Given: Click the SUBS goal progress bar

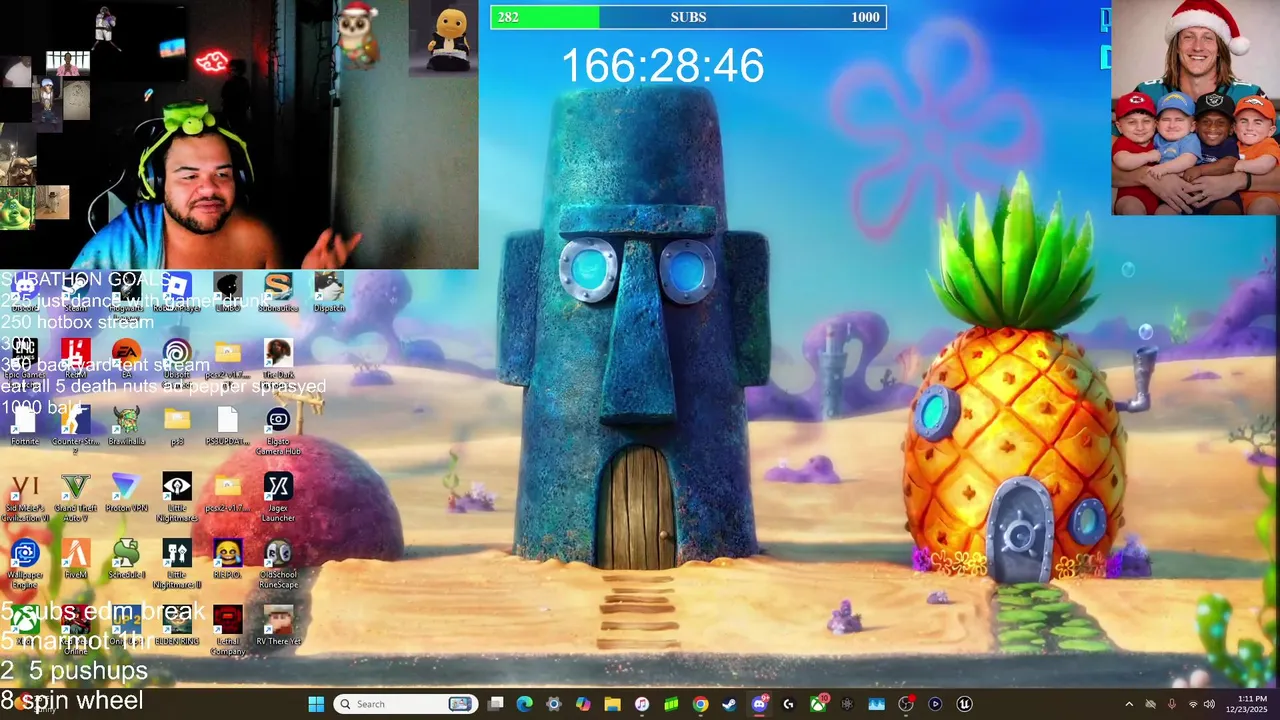Looking at the screenshot, I should click(x=688, y=17).
